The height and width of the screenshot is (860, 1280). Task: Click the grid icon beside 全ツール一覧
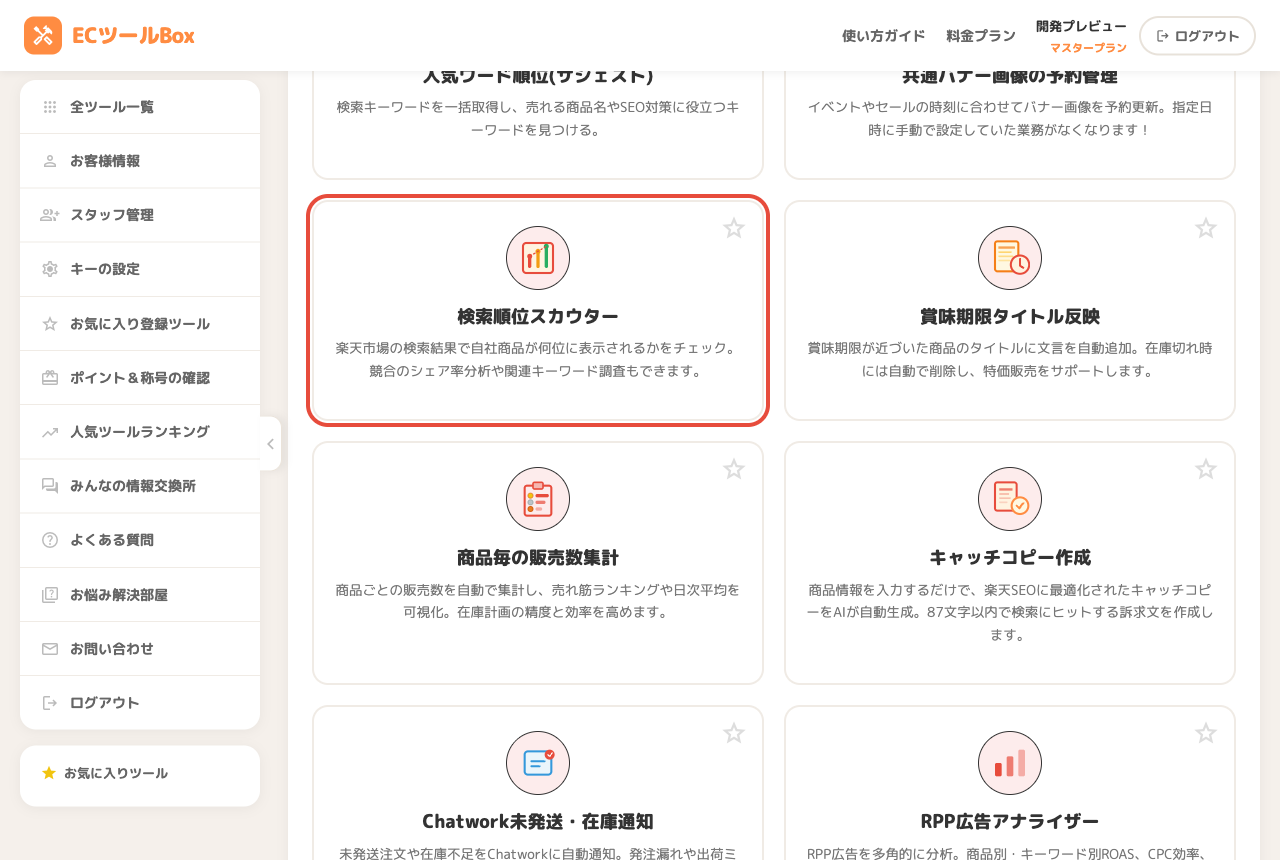pos(50,107)
